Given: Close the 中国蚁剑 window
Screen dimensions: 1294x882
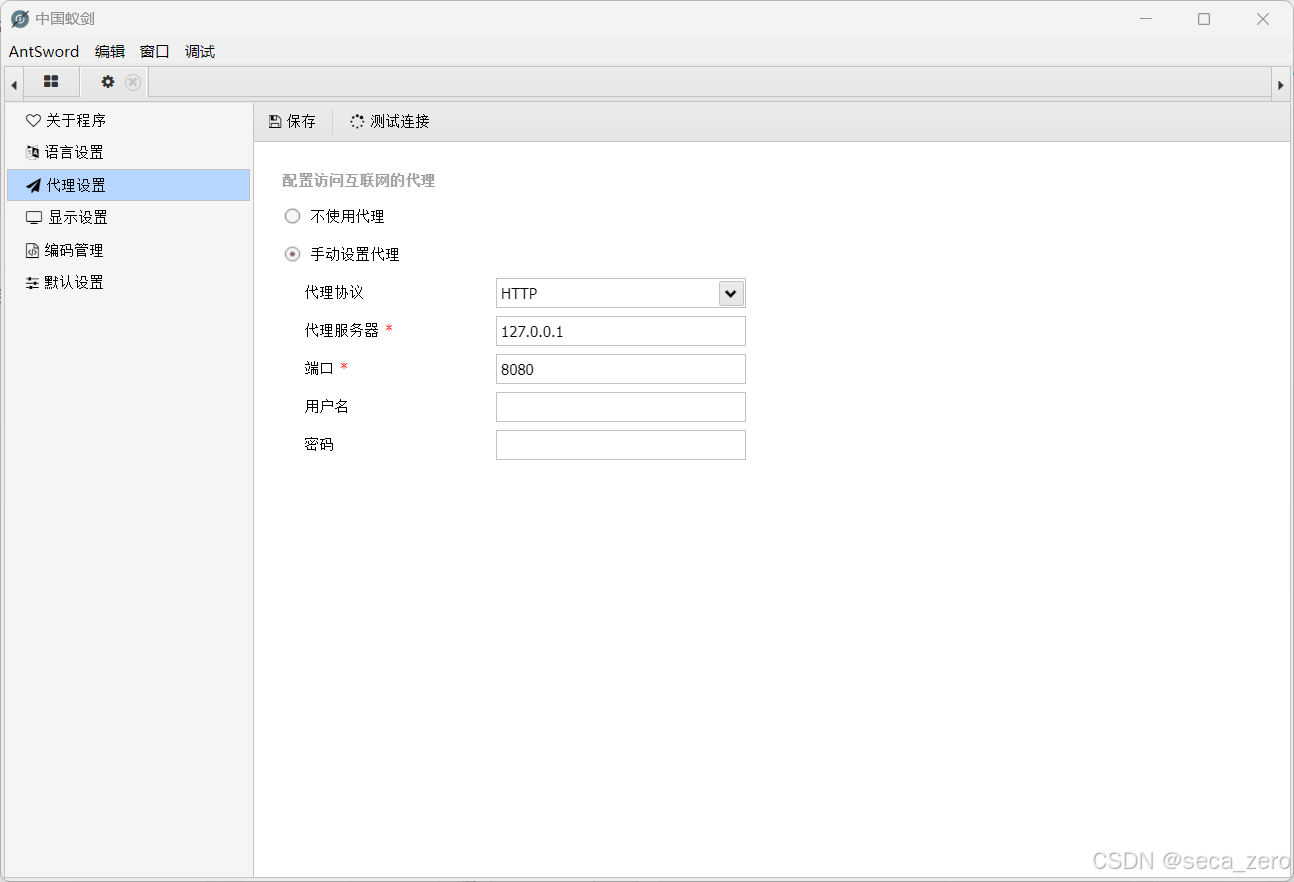Looking at the screenshot, I should click(1263, 19).
